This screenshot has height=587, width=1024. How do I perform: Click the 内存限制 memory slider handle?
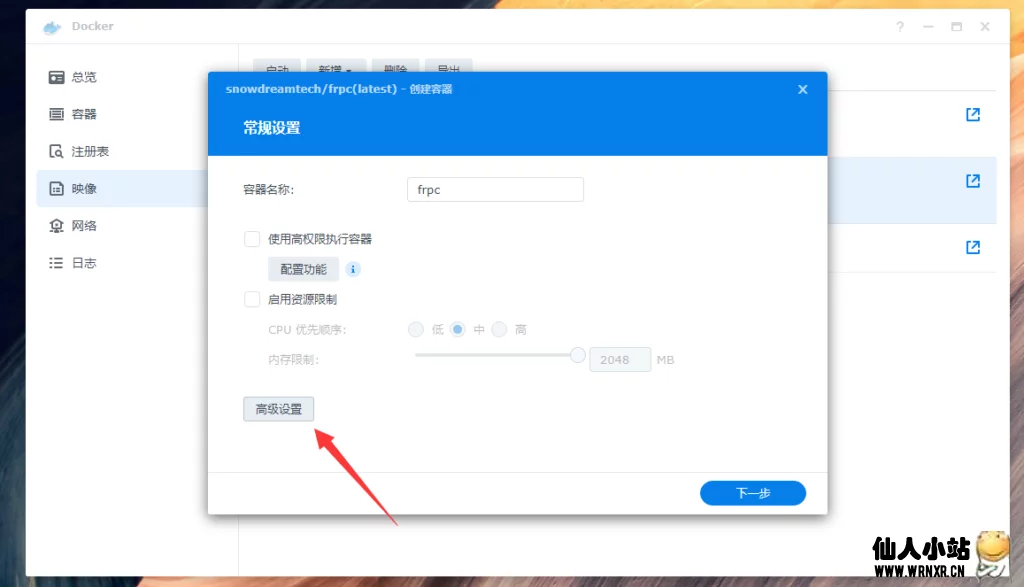[x=577, y=354]
